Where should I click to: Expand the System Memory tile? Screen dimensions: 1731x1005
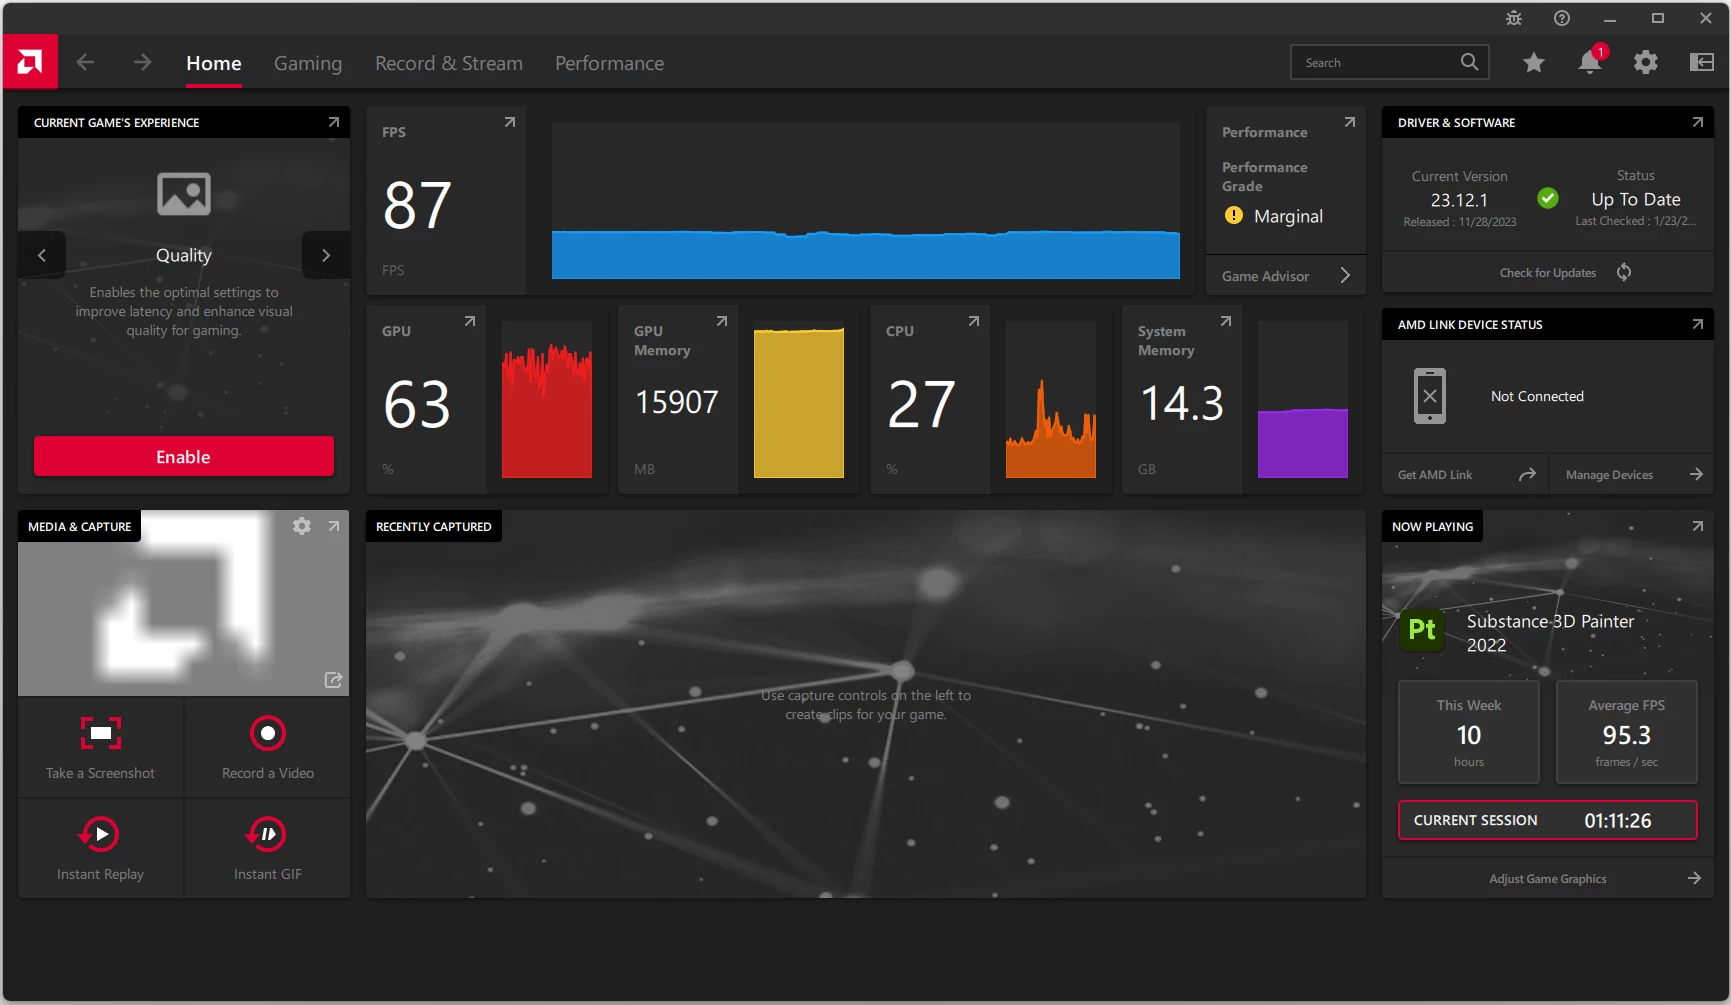[1226, 321]
